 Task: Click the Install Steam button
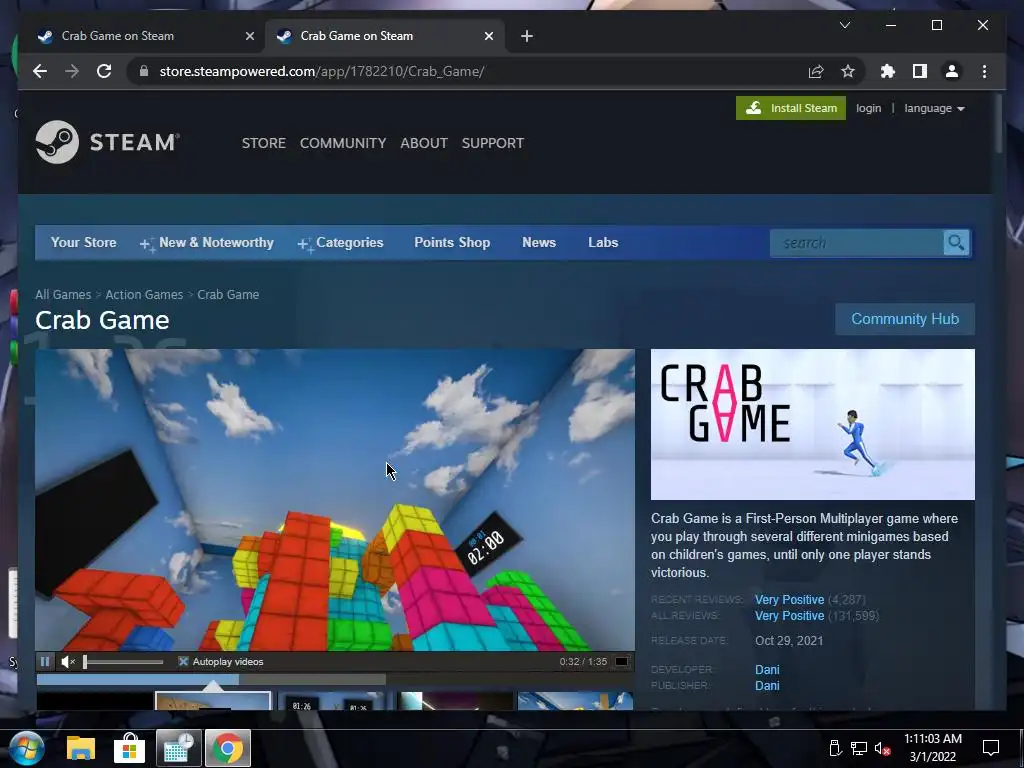click(x=790, y=108)
